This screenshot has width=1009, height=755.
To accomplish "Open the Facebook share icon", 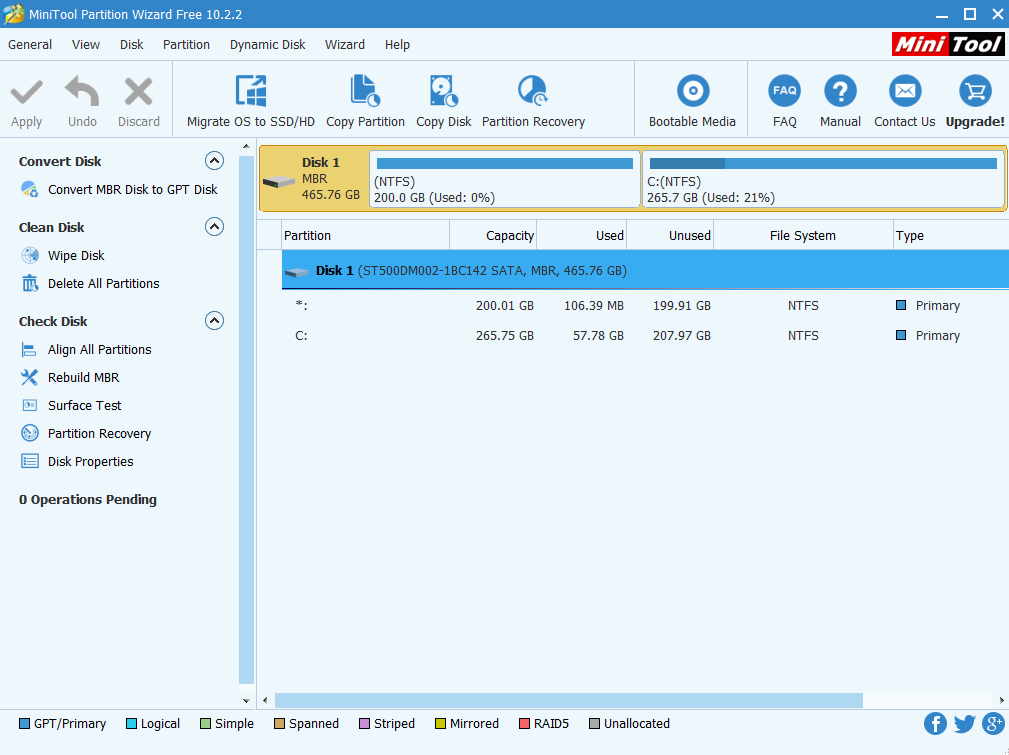I will [935, 723].
